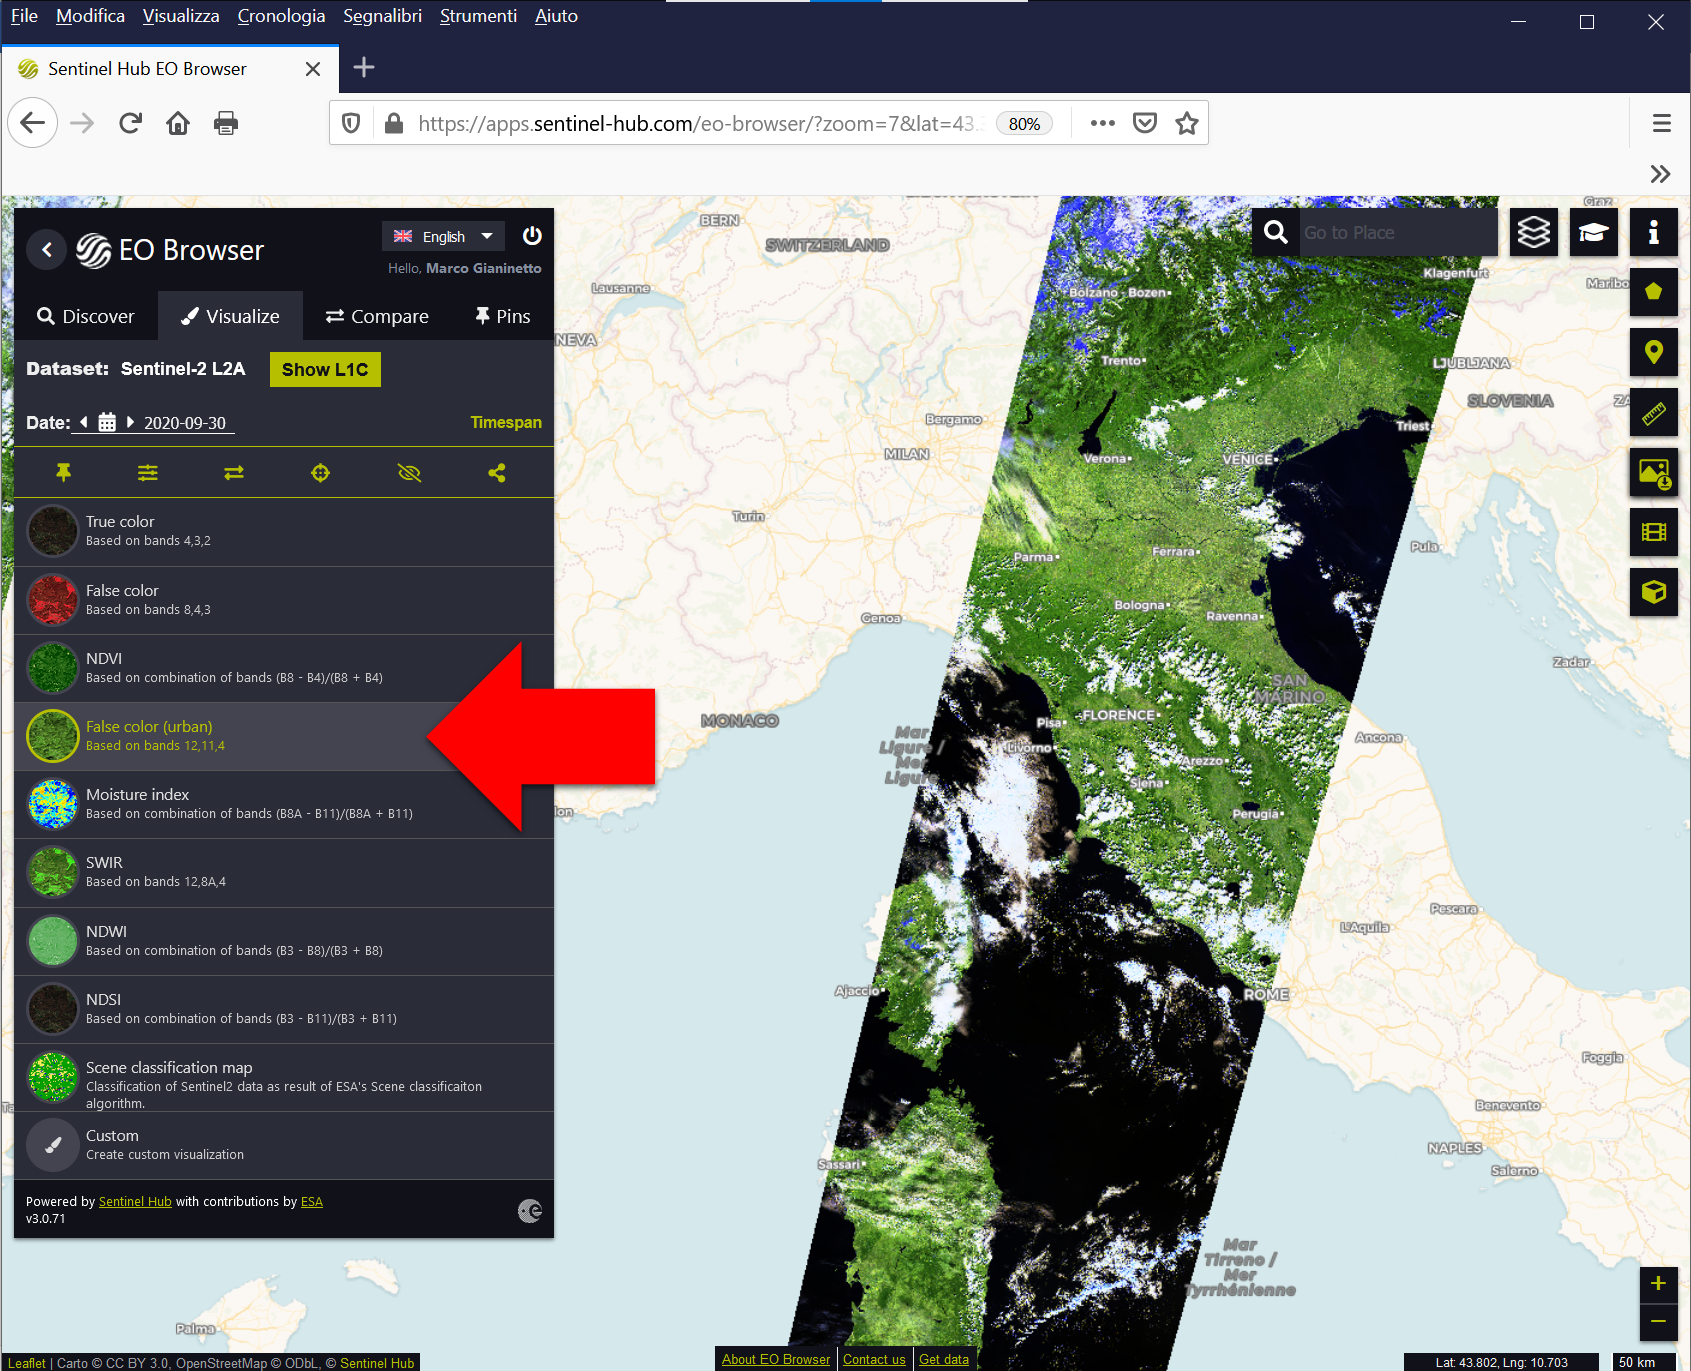Zoom to tile with crosshair icon
This screenshot has width=1691, height=1371.
click(x=320, y=472)
